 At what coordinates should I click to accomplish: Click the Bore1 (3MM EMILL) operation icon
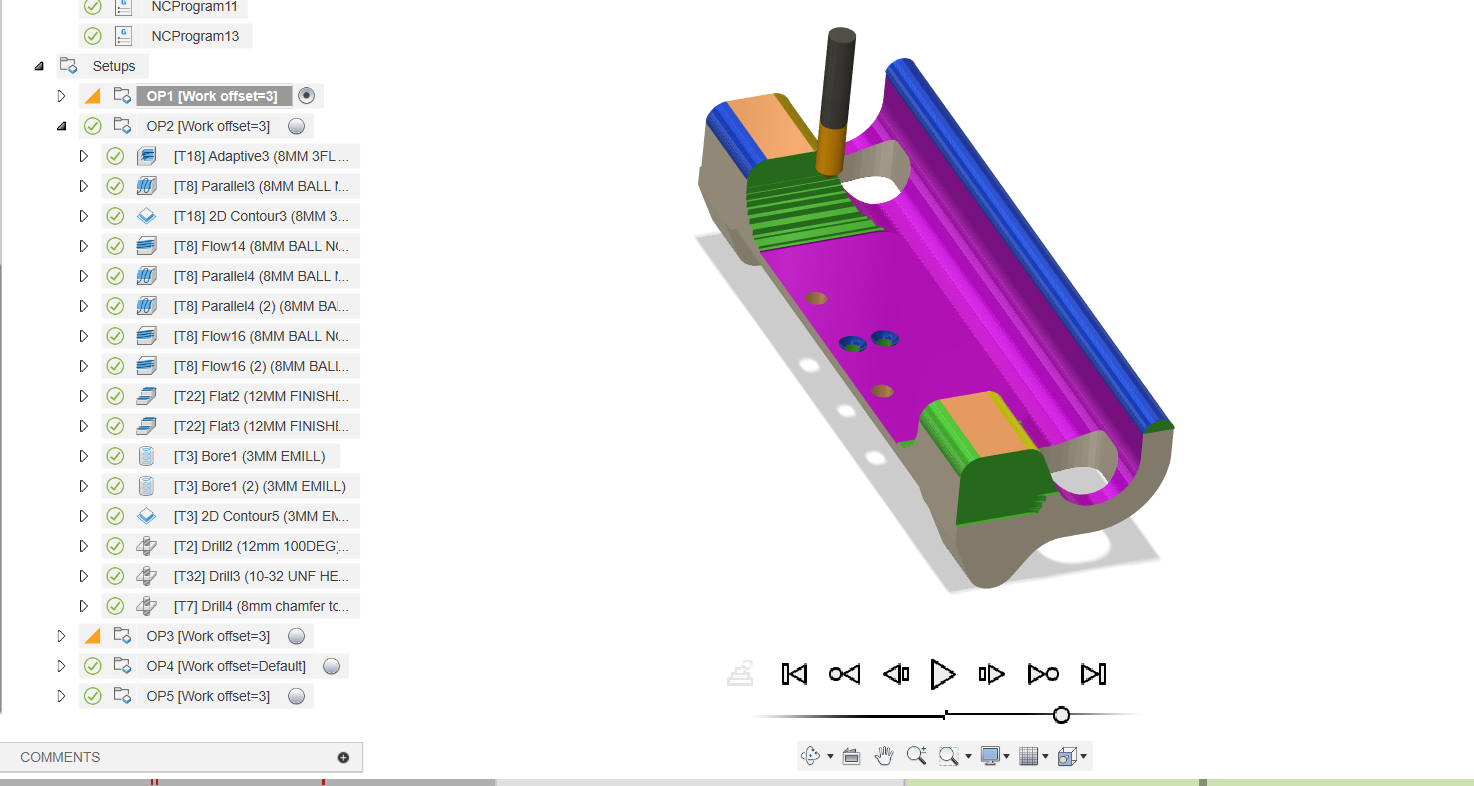147,456
